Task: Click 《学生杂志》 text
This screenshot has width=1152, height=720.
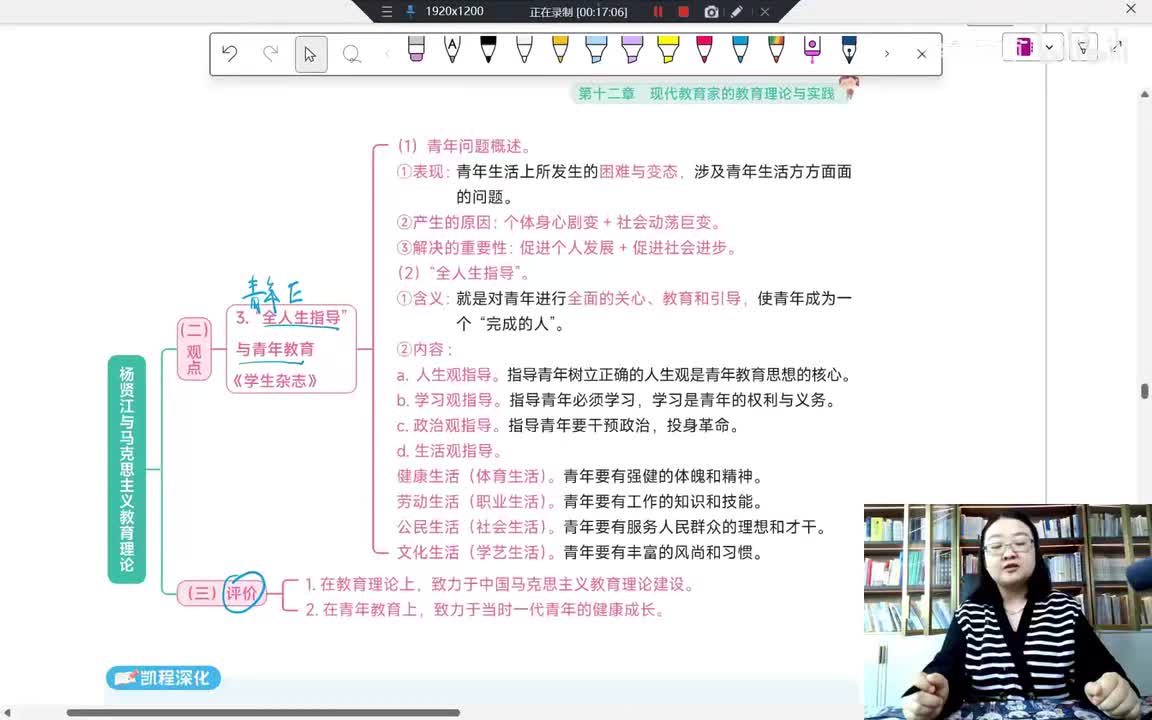Action: click(x=275, y=381)
